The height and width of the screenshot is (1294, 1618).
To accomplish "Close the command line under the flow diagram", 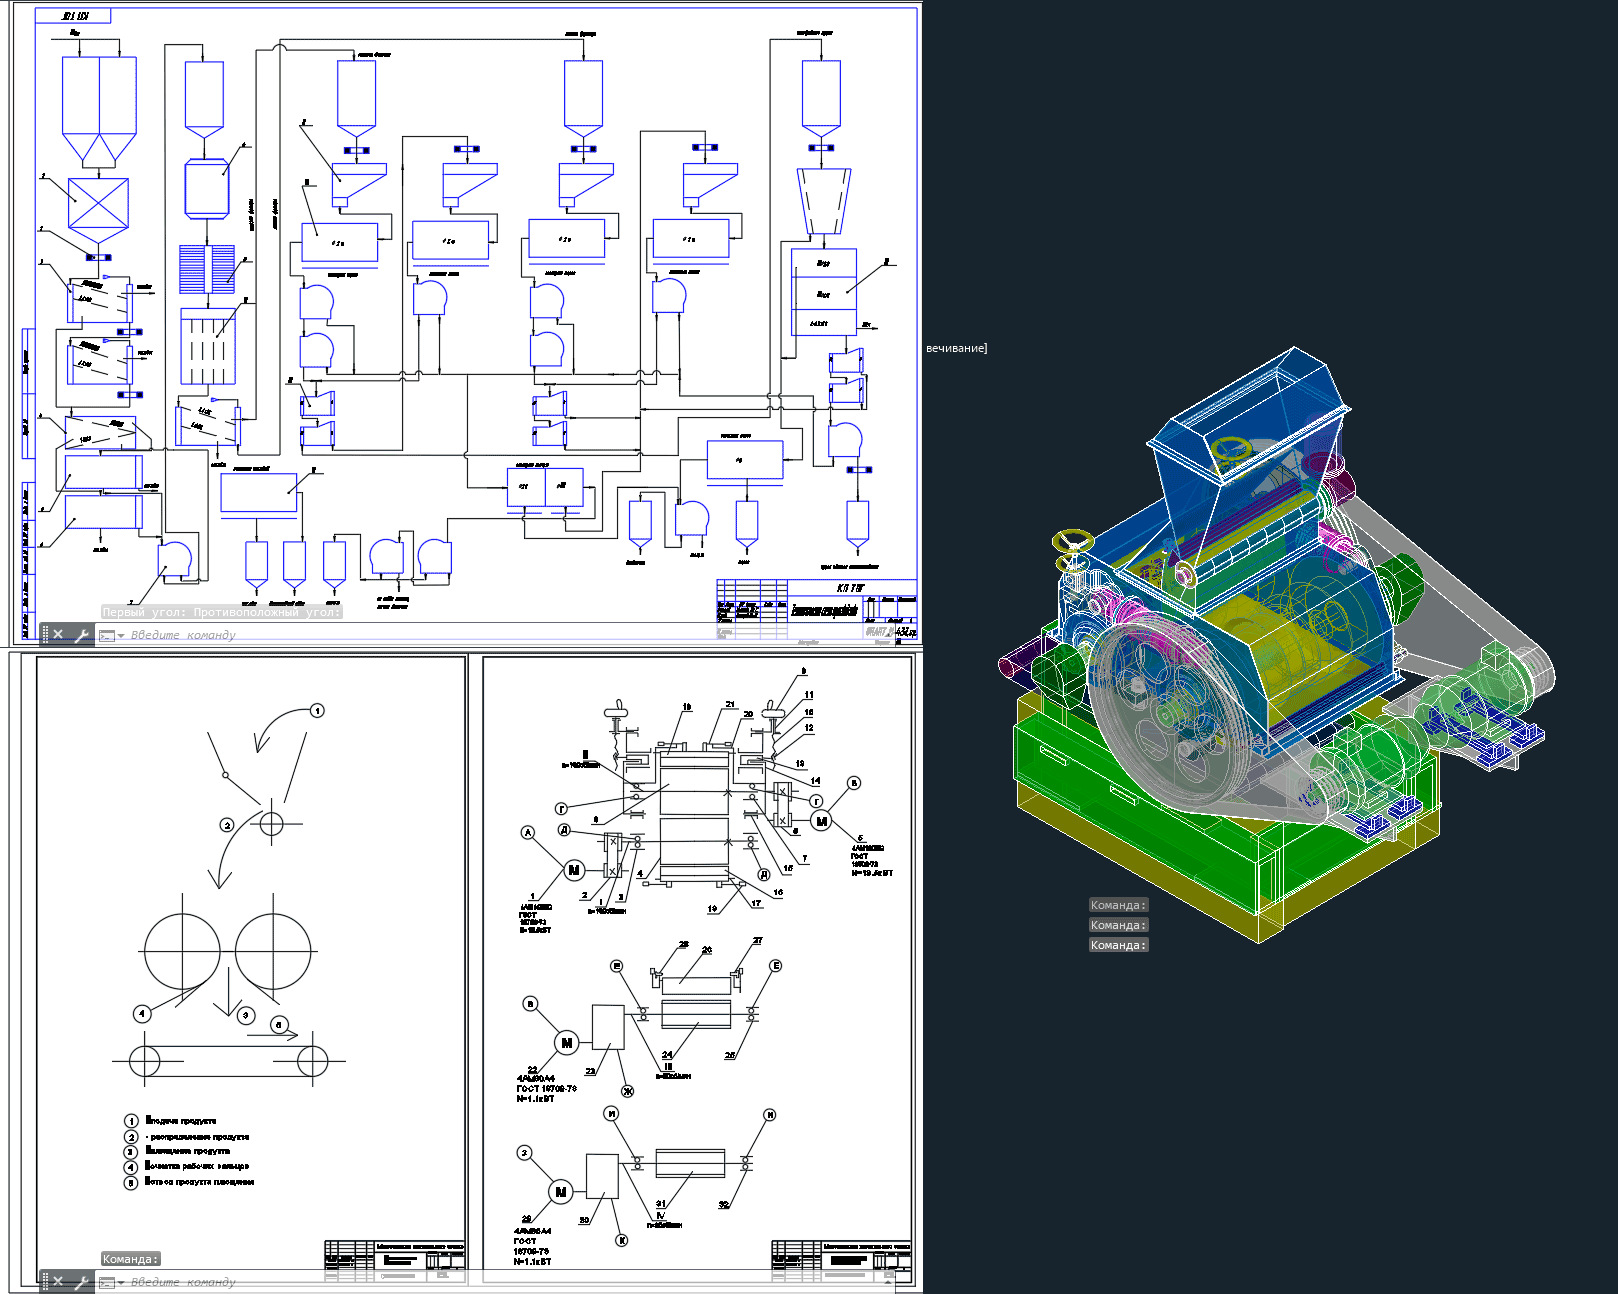I will point(58,635).
